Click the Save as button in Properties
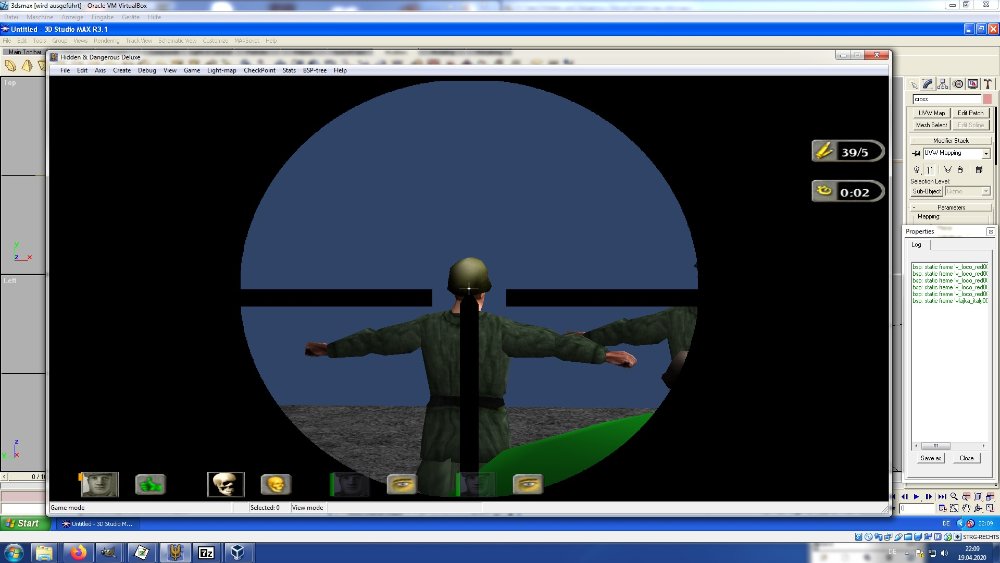This screenshot has height=563, width=1000. (930, 458)
